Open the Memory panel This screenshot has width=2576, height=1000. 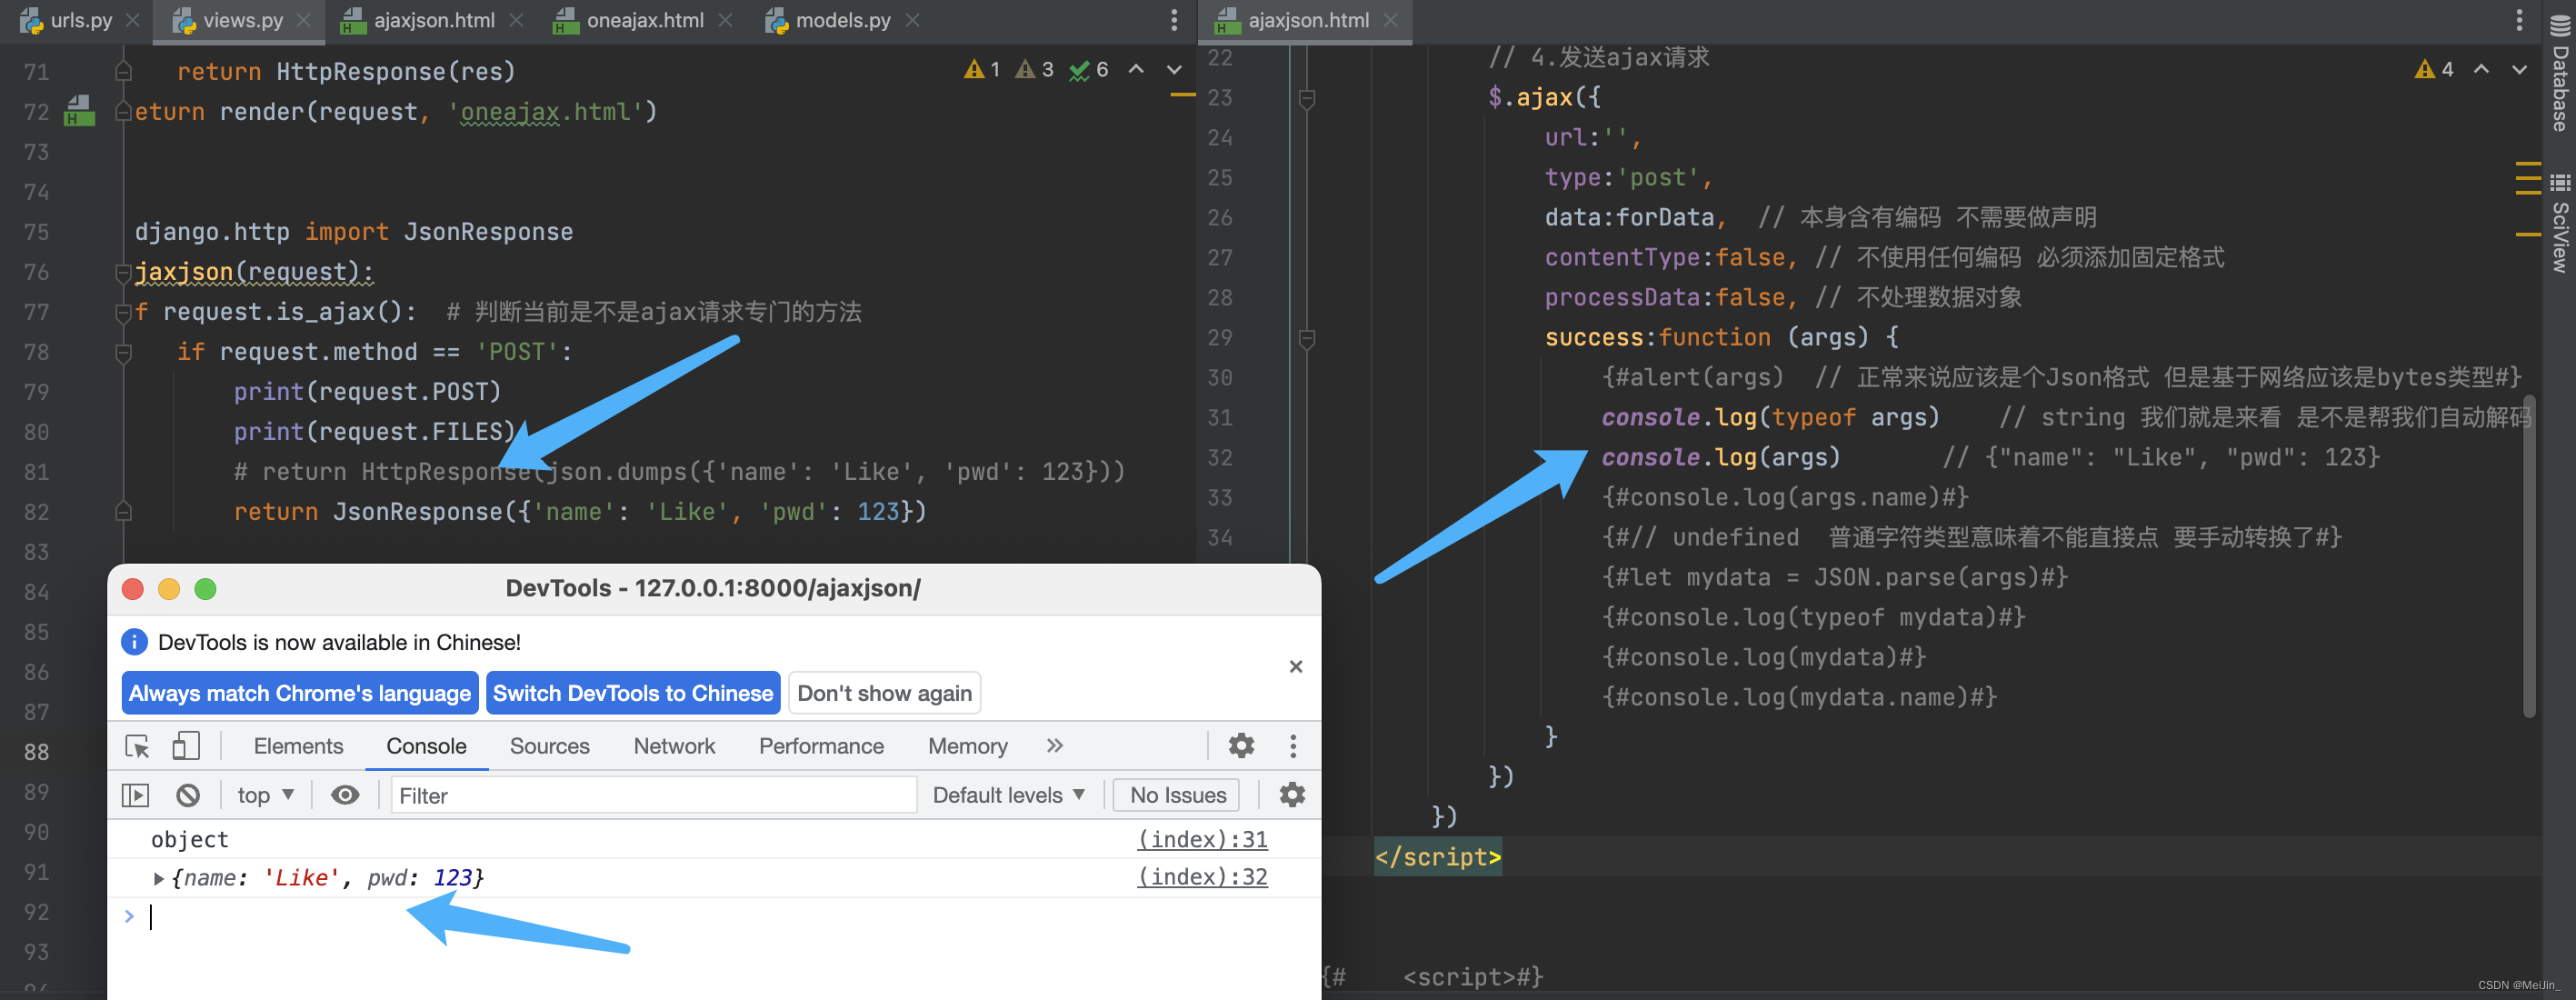[967, 746]
